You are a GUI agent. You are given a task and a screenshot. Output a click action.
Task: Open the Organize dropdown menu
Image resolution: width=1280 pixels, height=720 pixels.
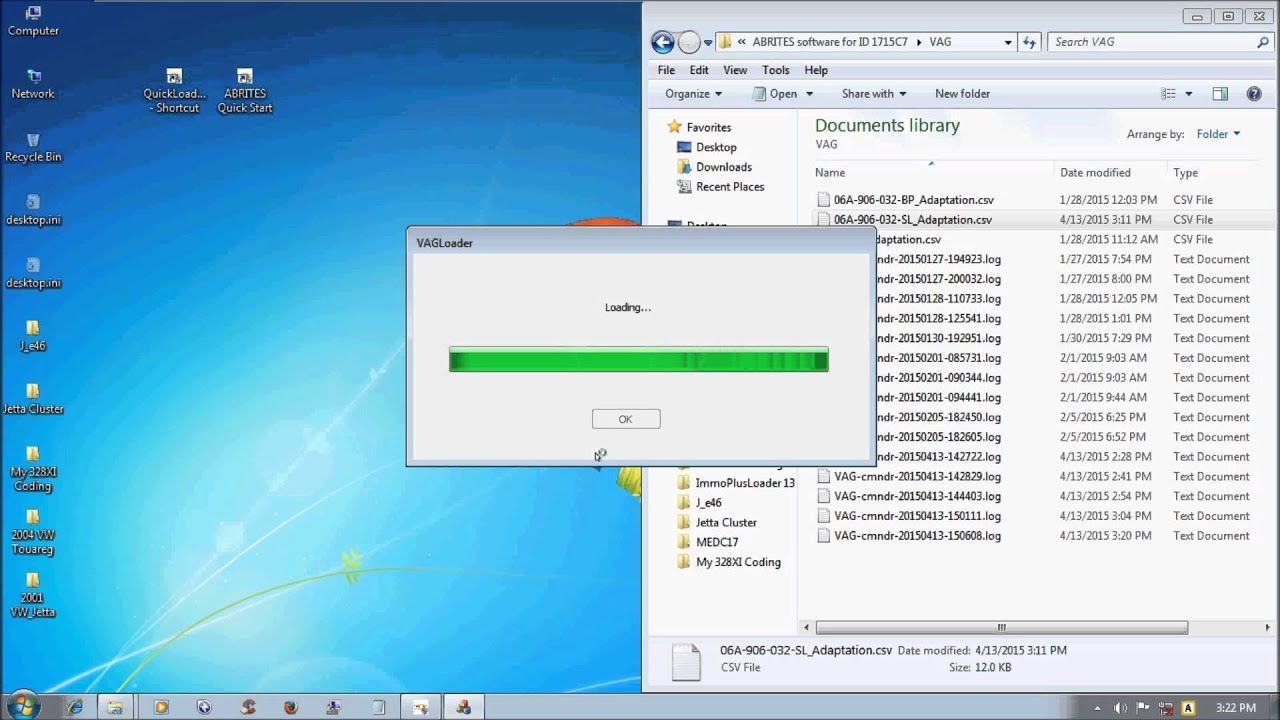pos(693,94)
